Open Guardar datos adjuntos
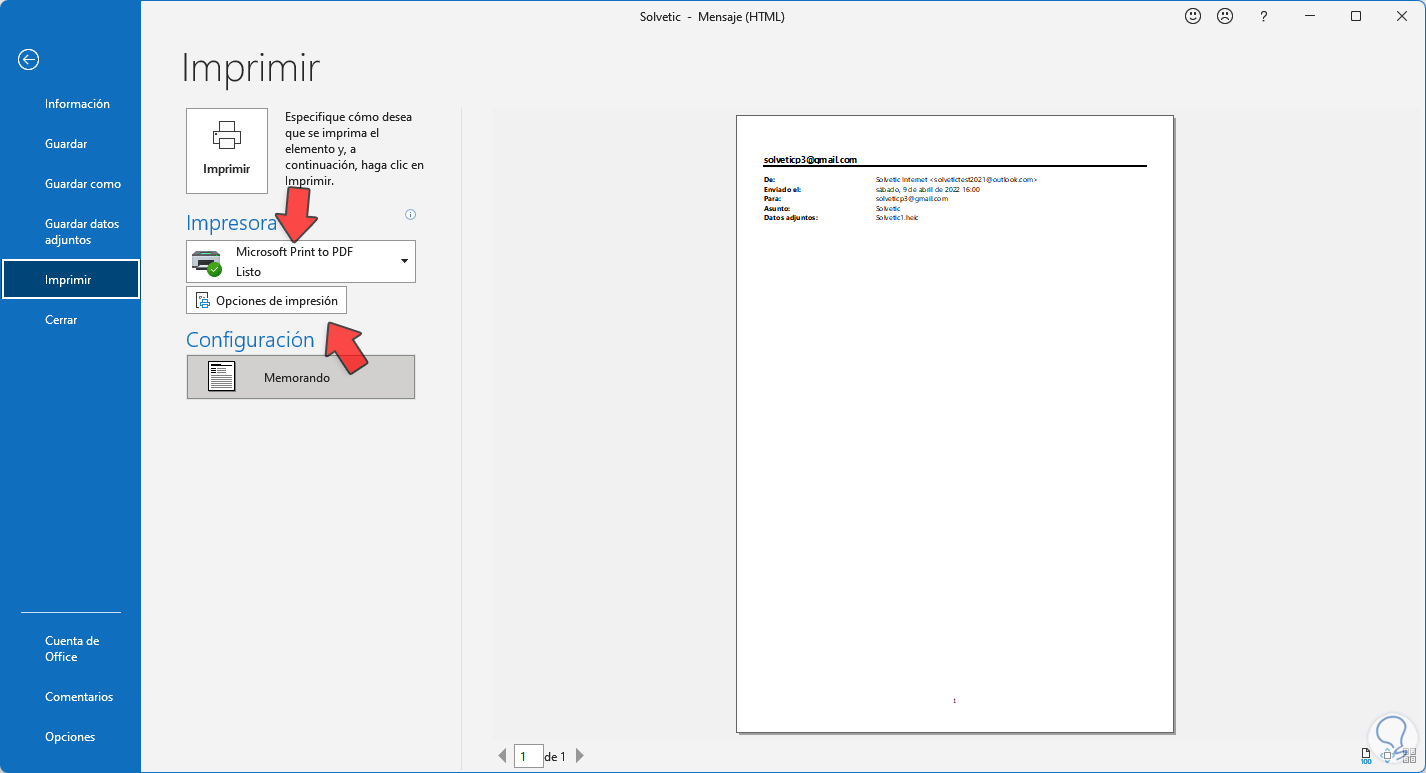 click(82, 232)
